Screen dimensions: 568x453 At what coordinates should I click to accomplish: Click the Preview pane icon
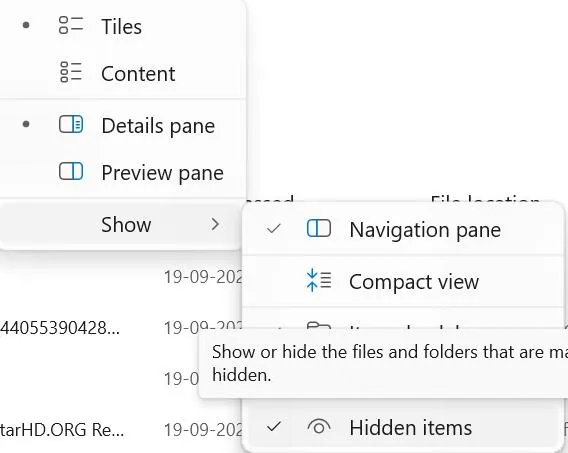(x=71, y=171)
